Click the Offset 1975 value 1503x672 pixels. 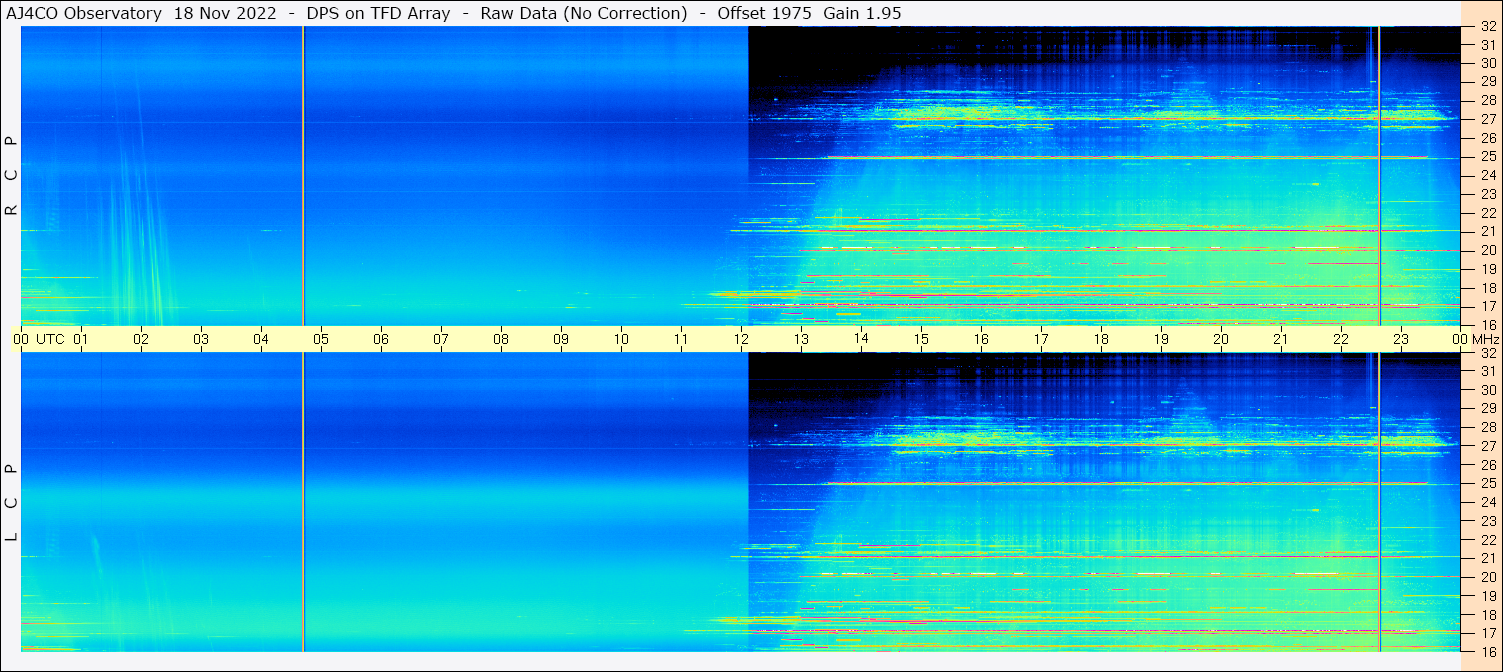(764, 13)
